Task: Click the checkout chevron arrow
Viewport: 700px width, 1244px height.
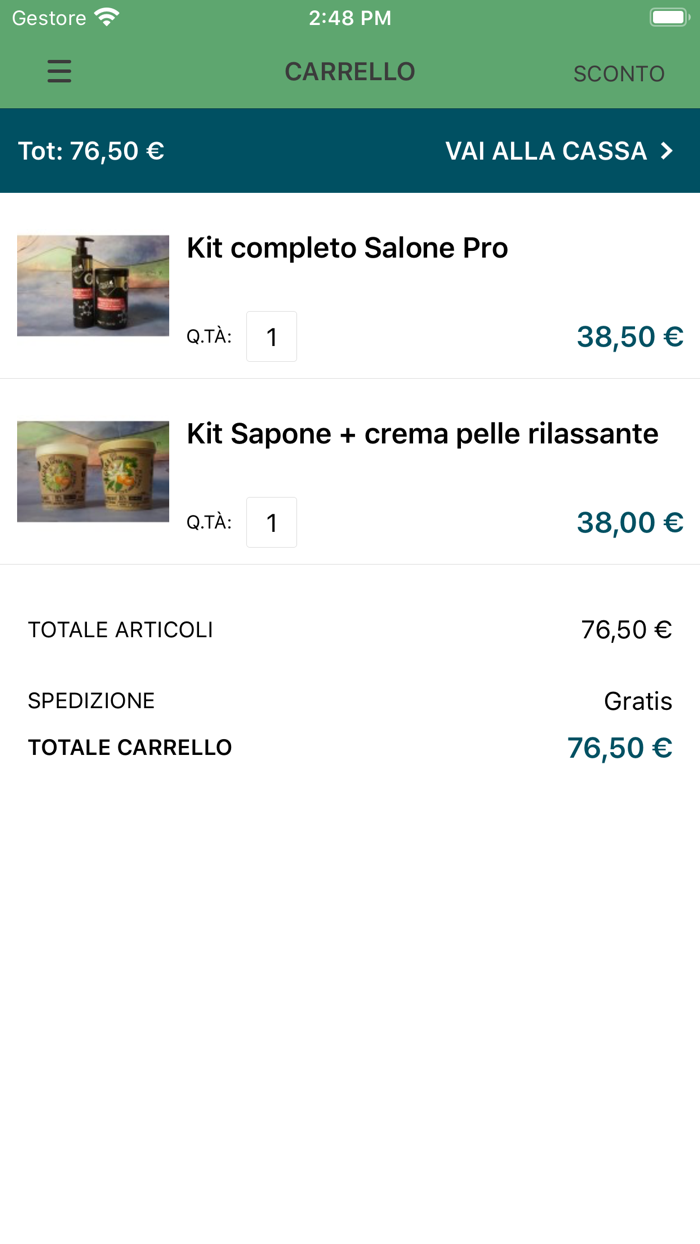Action: tap(667, 151)
